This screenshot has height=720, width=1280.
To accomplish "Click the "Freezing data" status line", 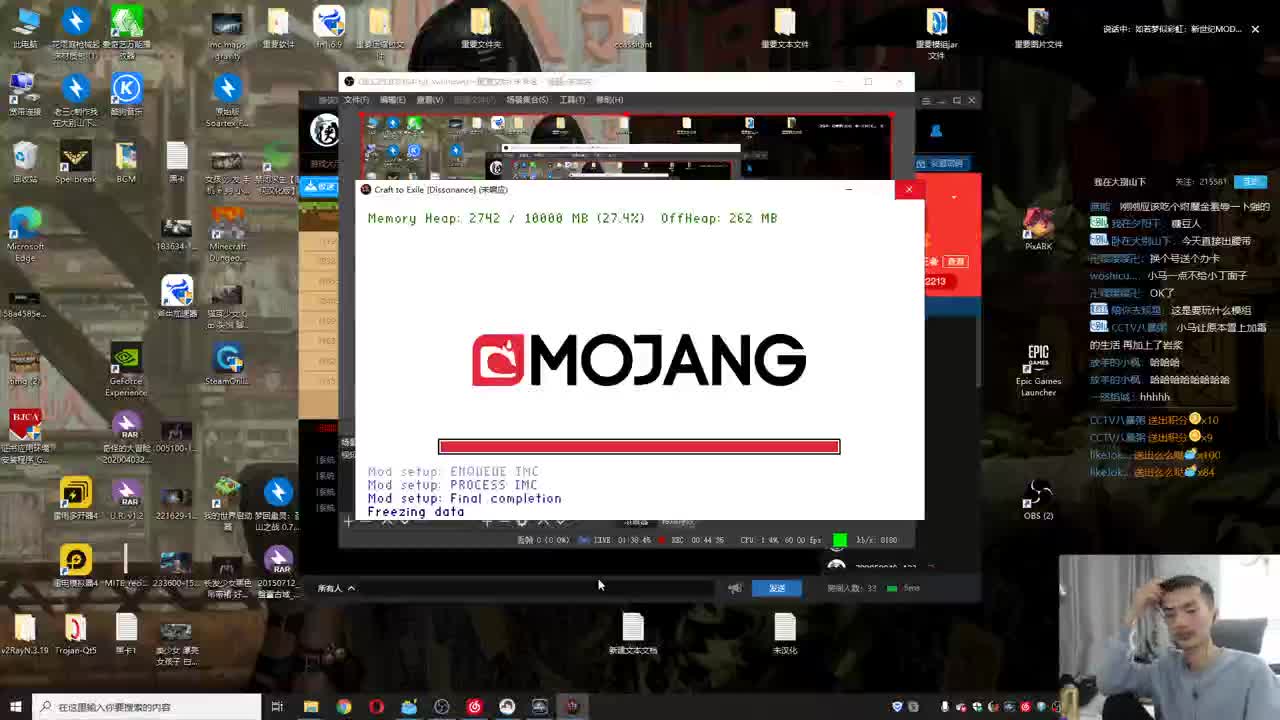I will coord(416,512).
